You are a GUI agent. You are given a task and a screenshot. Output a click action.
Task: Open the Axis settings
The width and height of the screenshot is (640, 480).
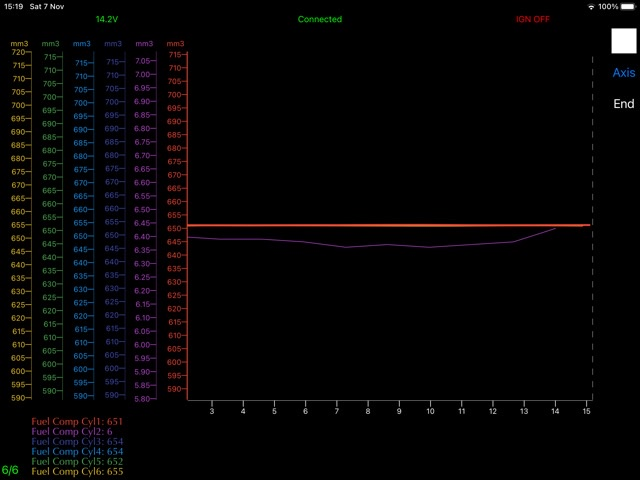click(x=624, y=73)
